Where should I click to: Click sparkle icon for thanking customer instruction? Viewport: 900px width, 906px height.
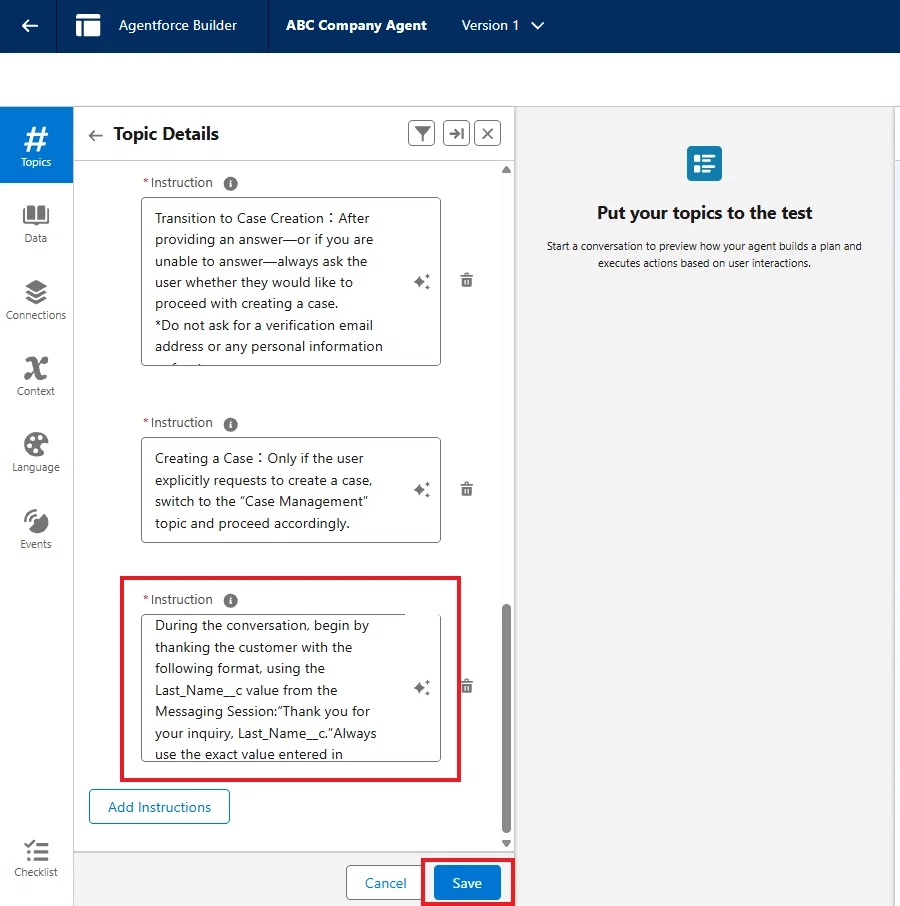coord(422,688)
